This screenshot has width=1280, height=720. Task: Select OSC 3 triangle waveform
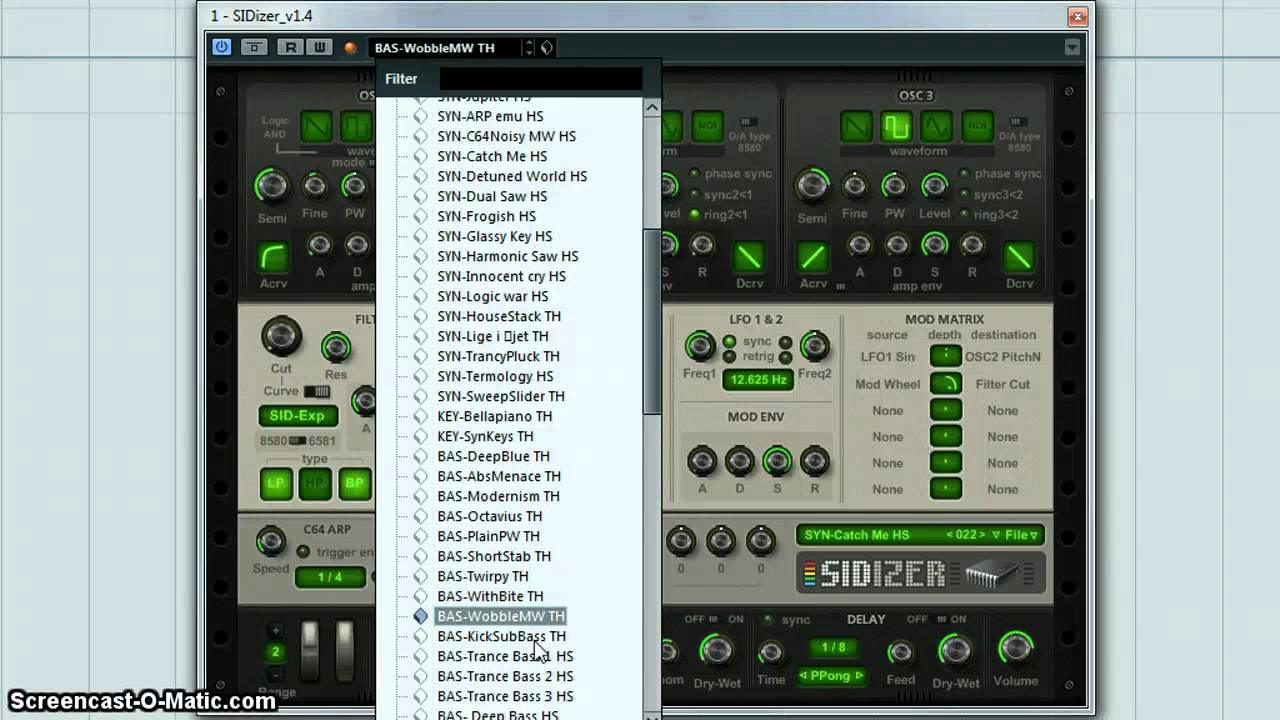pyautogui.click(x=936, y=127)
